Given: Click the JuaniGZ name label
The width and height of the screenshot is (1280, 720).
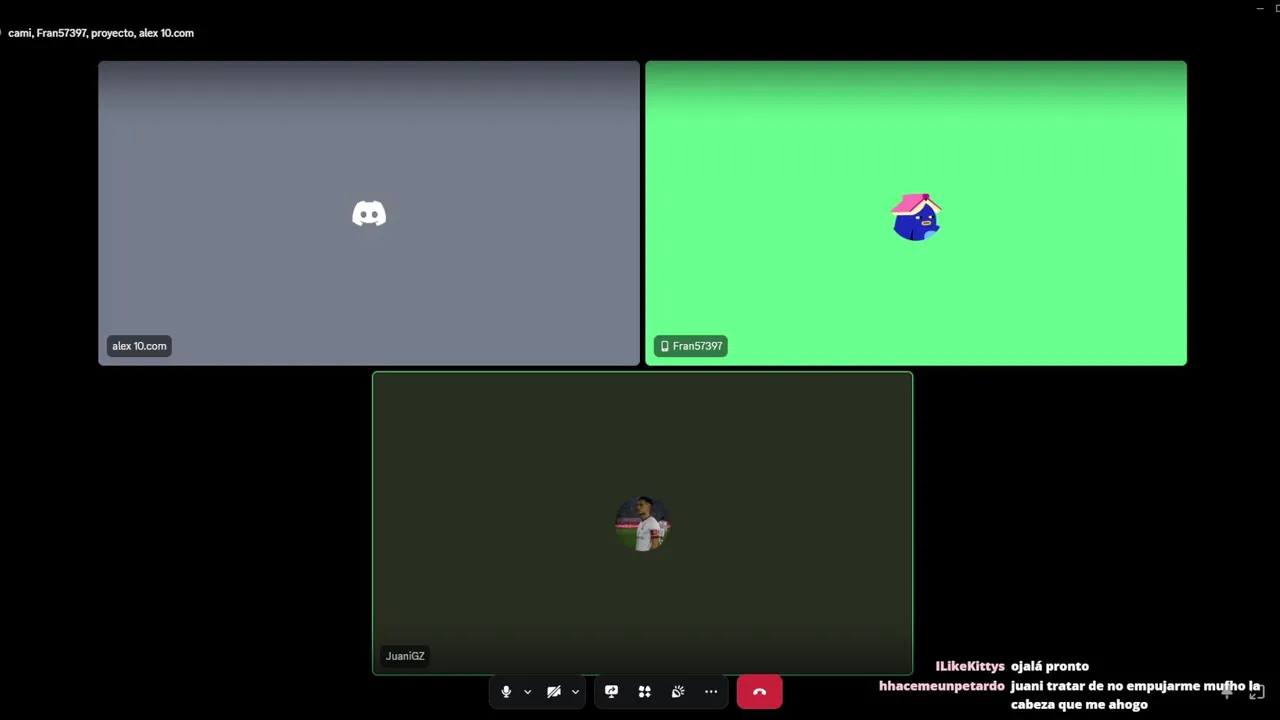Looking at the screenshot, I should point(405,656).
